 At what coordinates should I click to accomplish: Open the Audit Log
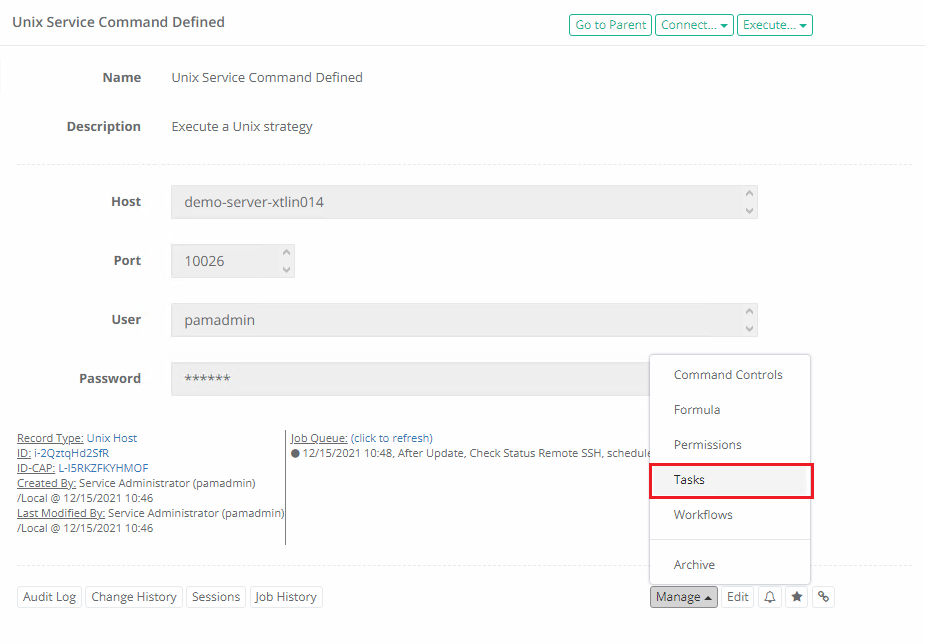(x=50, y=597)
